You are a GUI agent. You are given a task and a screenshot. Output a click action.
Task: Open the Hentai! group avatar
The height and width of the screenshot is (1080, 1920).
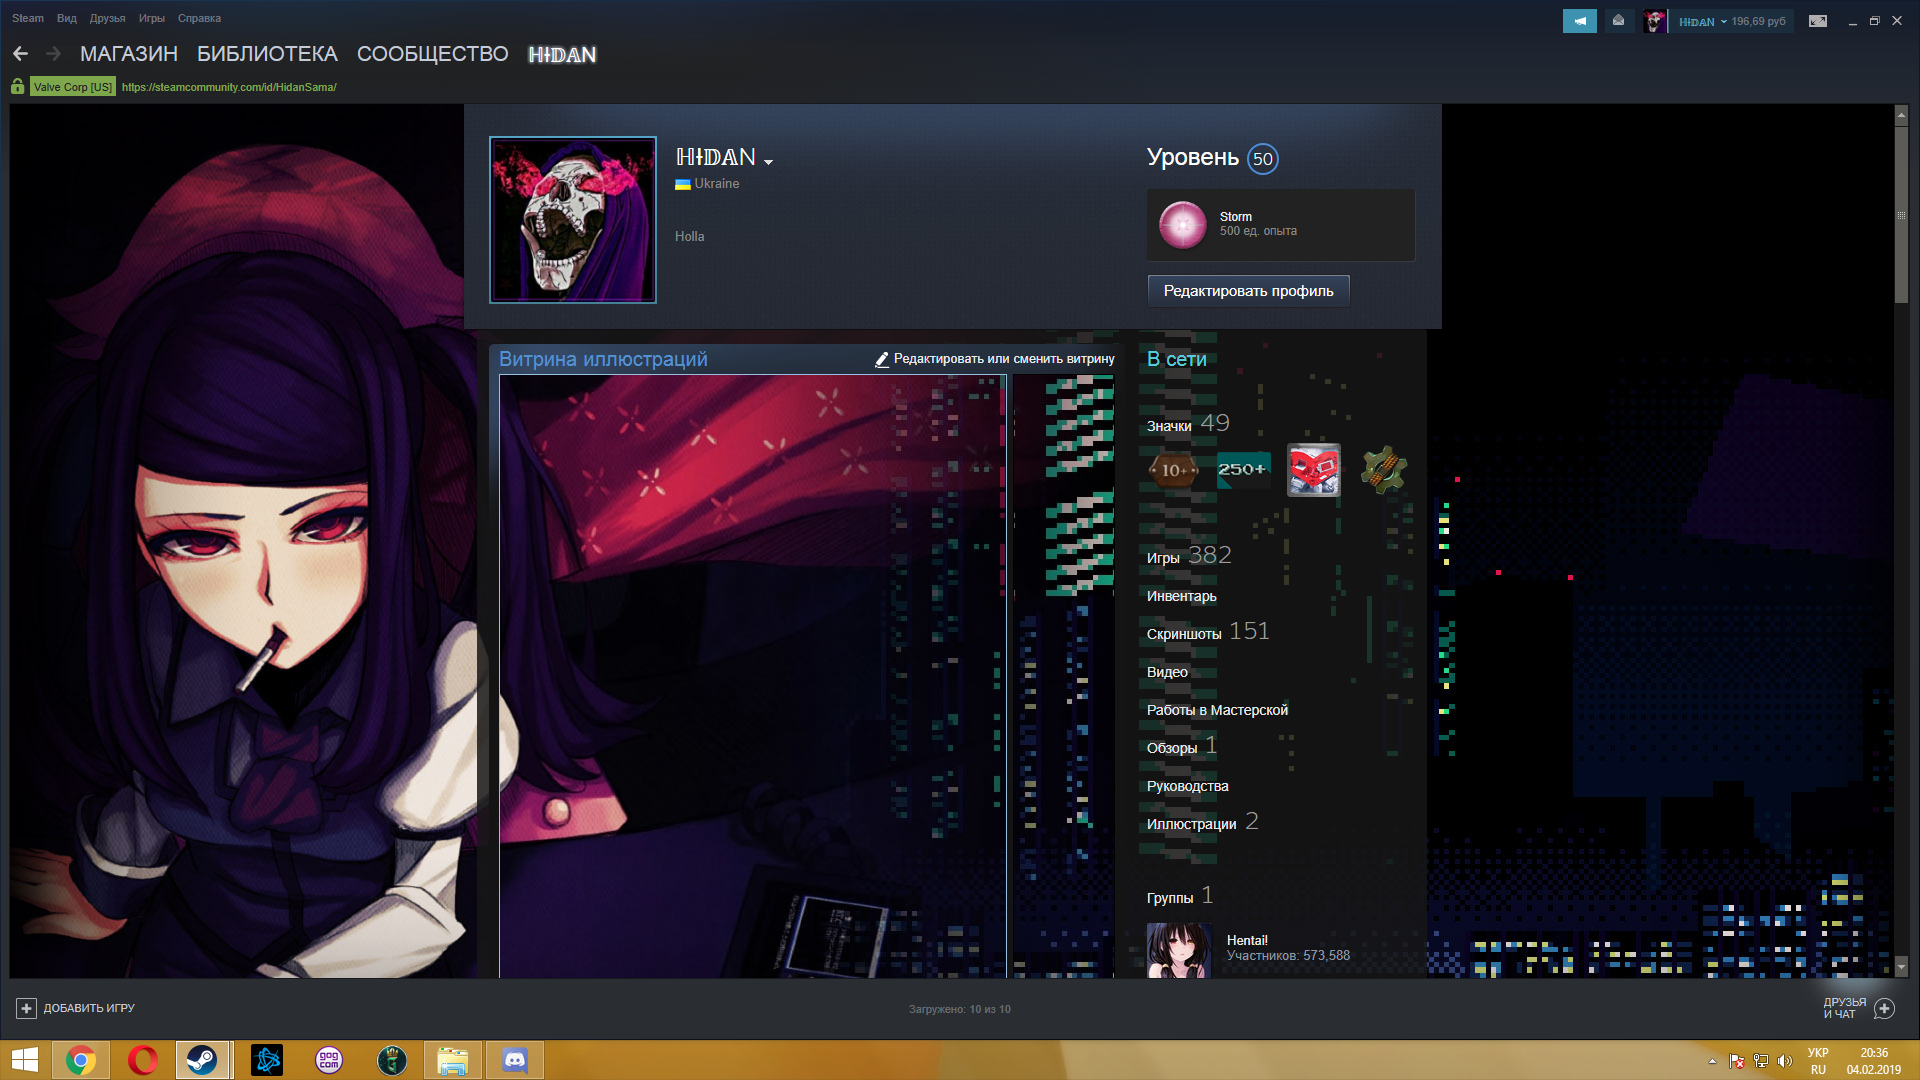(x=1179, y=950)
